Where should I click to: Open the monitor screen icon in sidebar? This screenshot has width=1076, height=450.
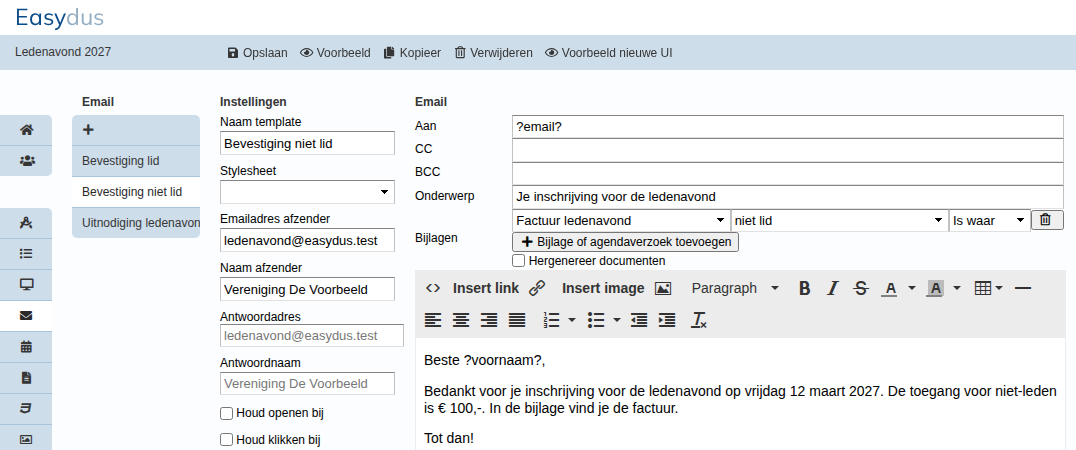tap(26, 285)
